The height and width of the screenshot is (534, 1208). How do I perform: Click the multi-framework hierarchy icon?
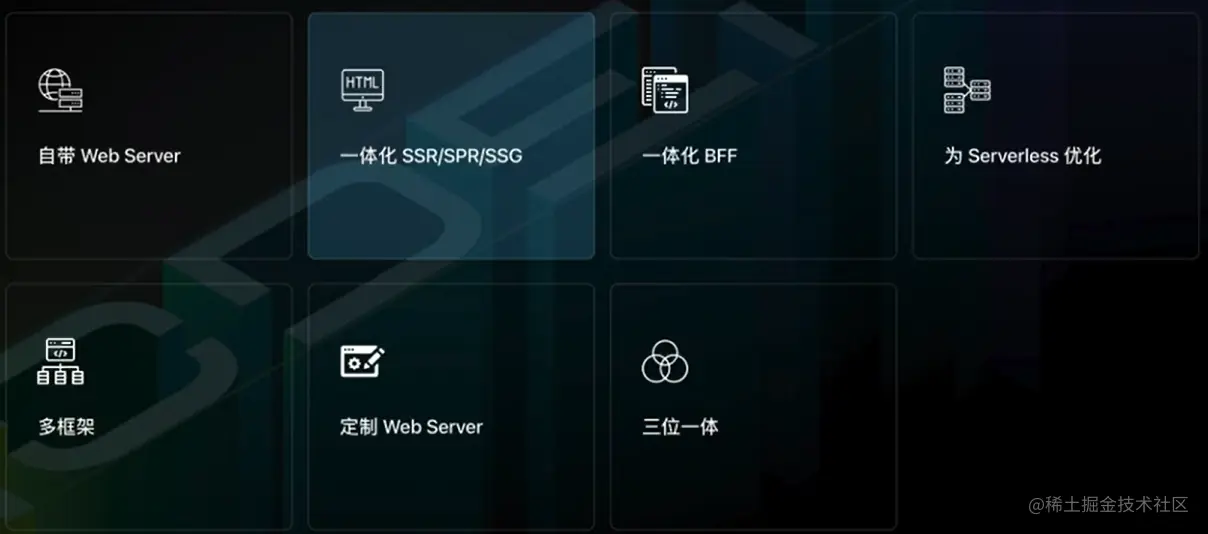click(60, 361)
